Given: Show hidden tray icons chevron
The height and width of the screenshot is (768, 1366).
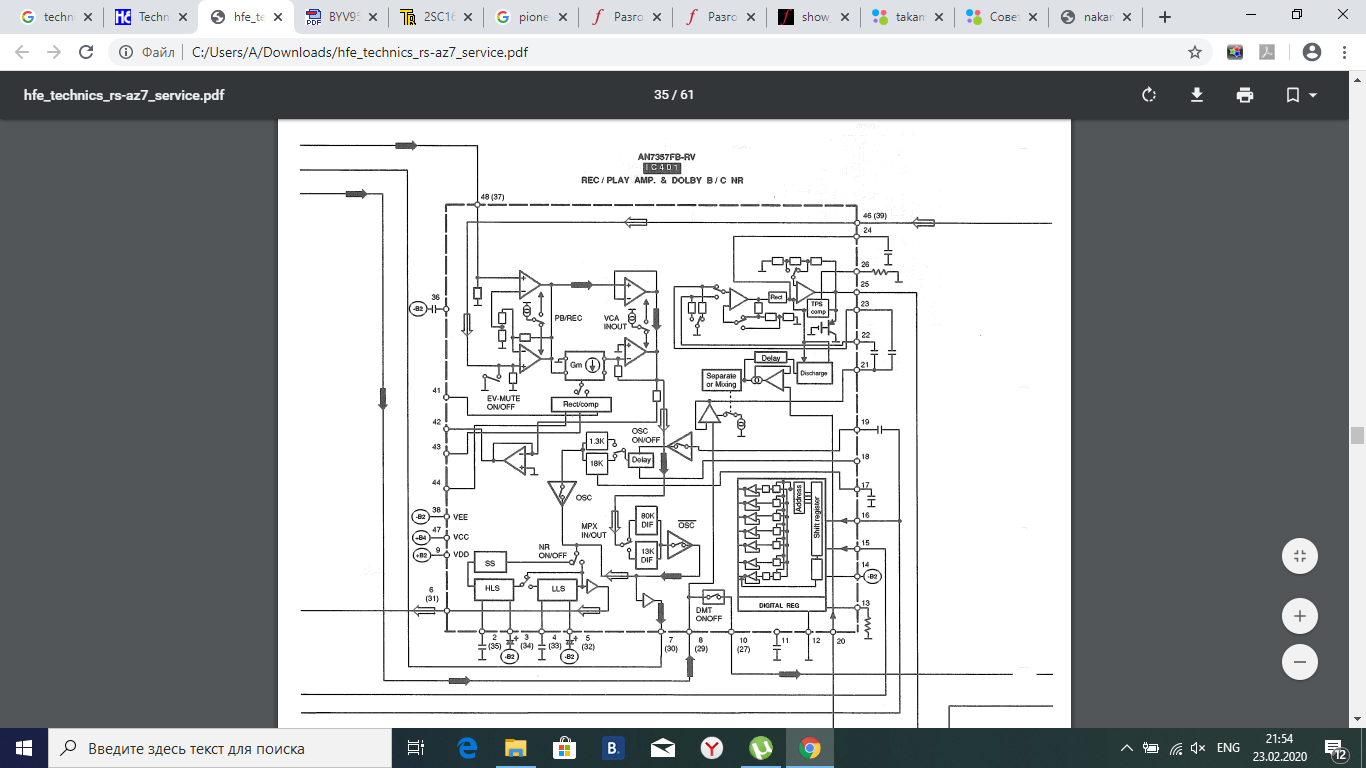Looking at the screenshot, I should coord(1127,748).
